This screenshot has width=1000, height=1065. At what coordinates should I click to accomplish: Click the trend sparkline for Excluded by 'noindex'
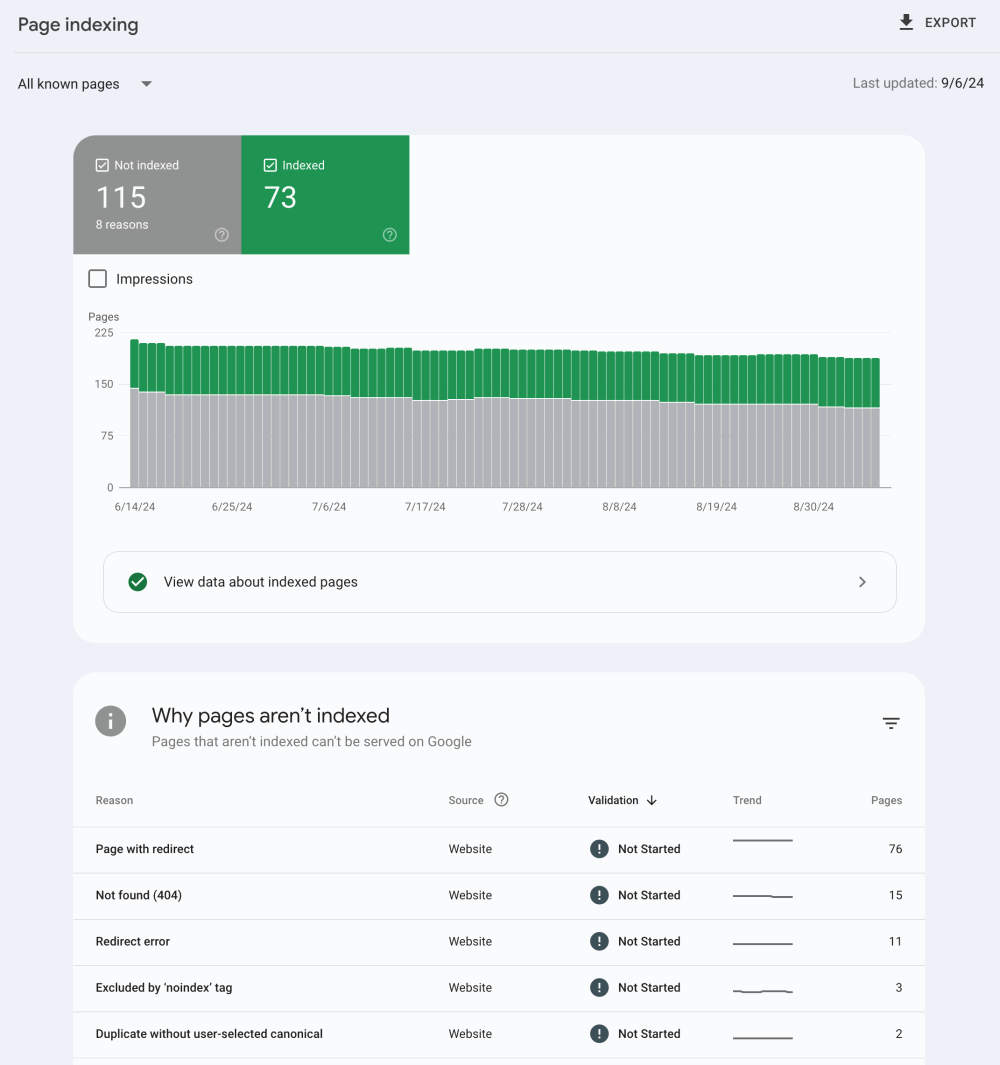(x=762, y=992)
